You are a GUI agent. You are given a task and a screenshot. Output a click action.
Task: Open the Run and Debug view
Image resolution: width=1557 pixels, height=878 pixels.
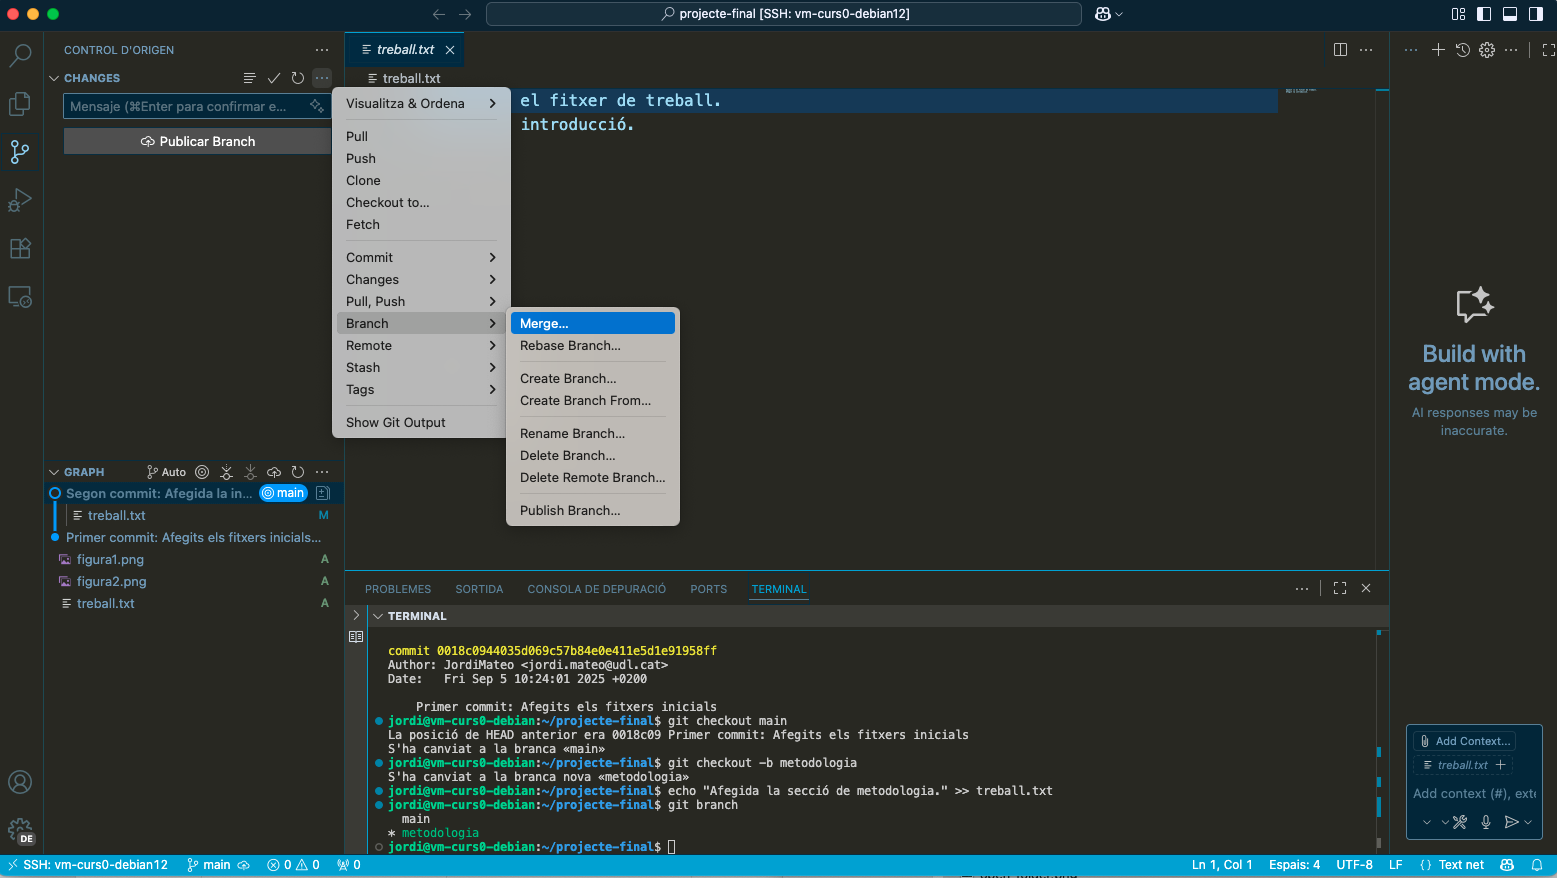[x=20, y=200]
